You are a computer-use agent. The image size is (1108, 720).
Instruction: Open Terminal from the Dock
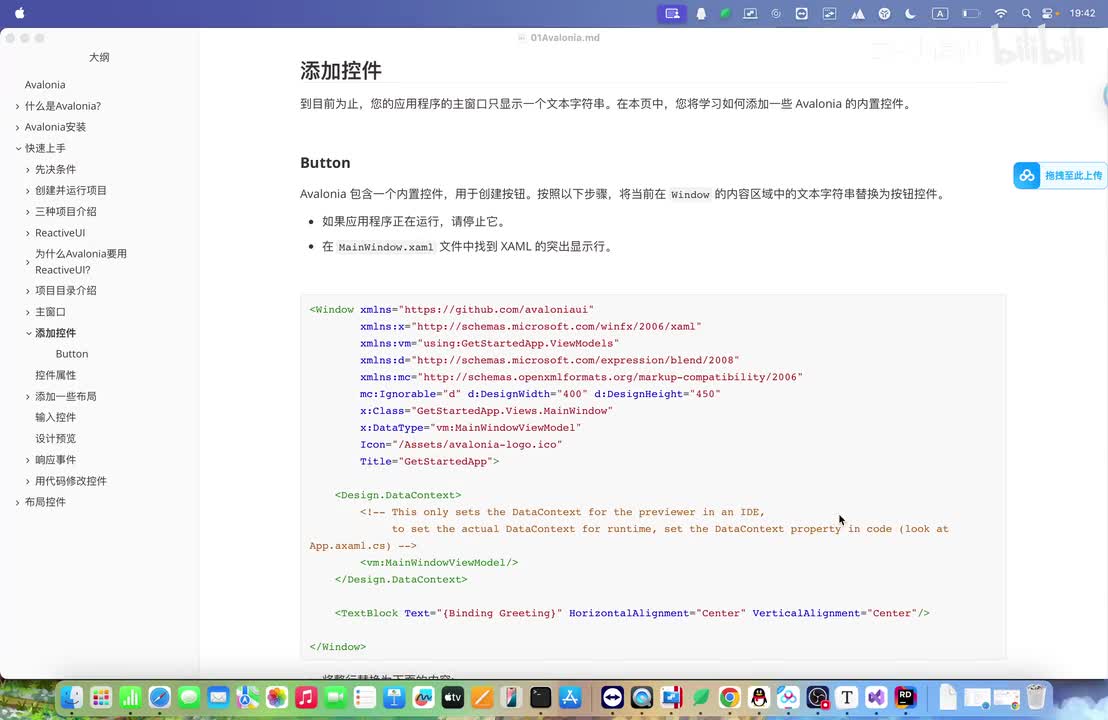click(x=541, y=698)
